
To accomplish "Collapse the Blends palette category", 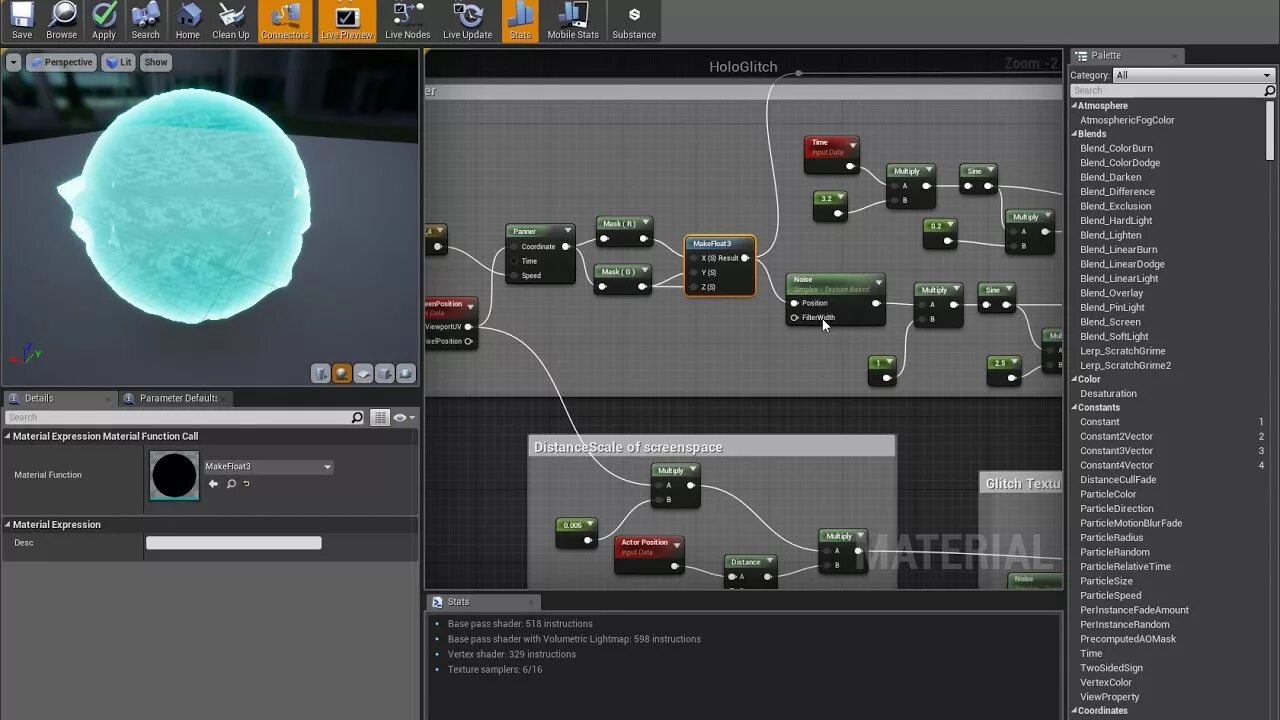I will [1075, 134].
